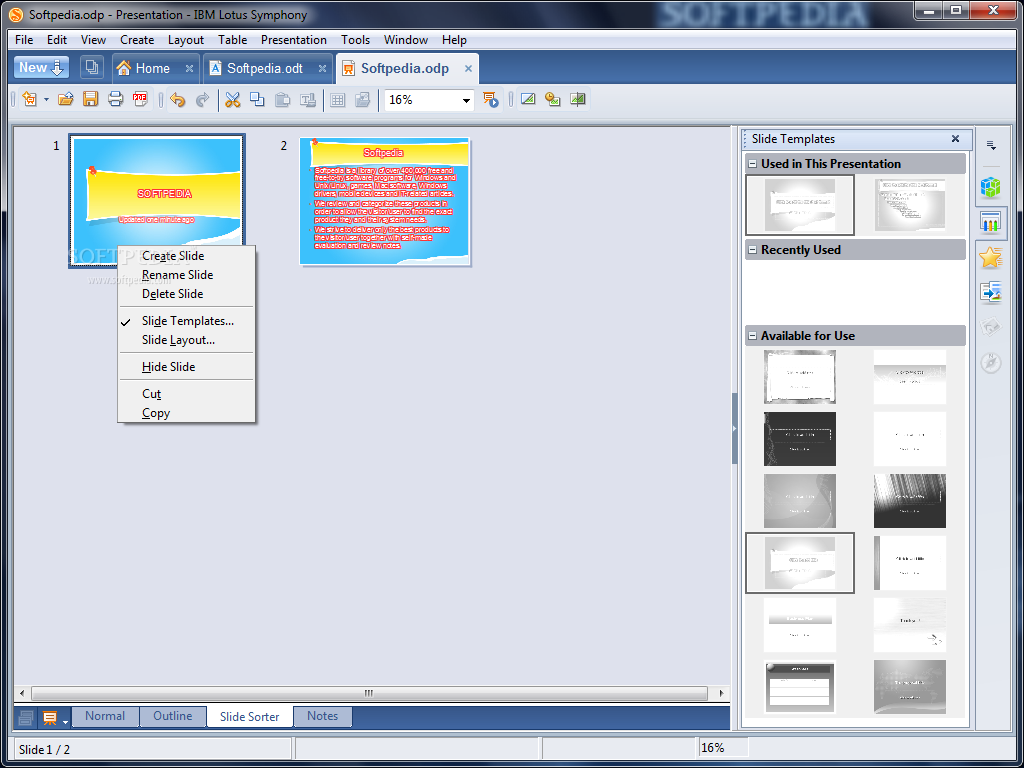Click the sidebar collapse handle
1024x768 pixels.
735,428
